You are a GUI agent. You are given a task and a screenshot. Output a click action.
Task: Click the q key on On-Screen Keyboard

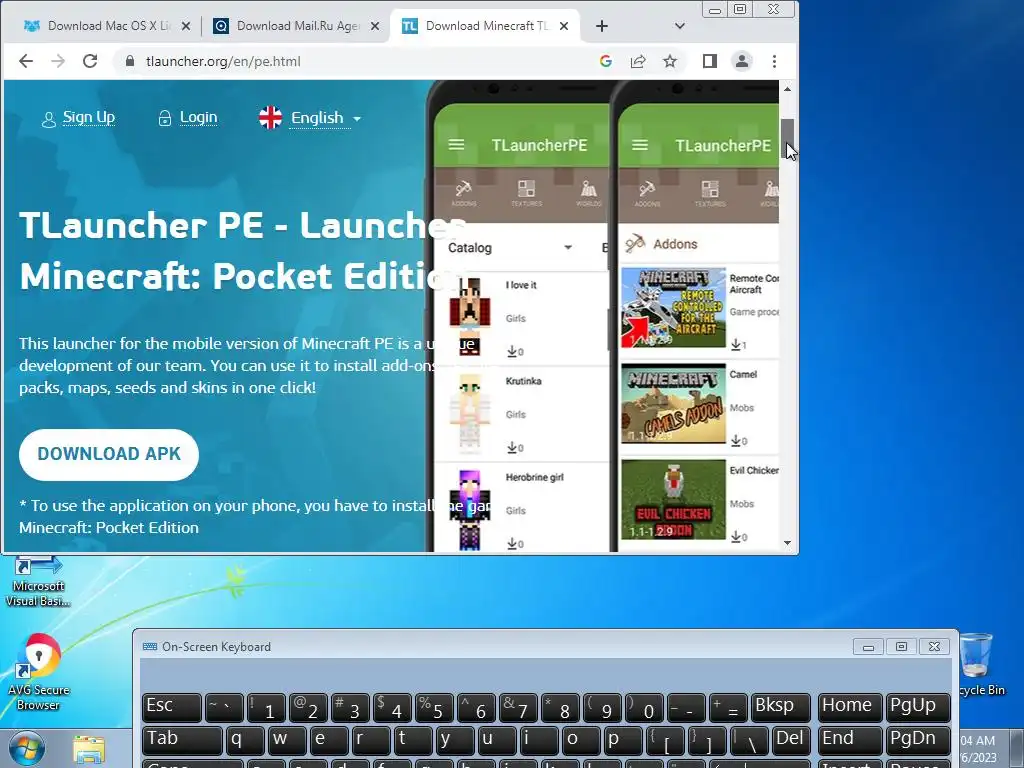245,740
